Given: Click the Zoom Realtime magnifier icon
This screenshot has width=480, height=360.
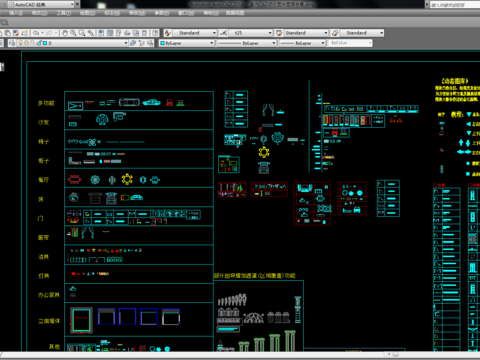Looking at the screenshot, I should (x=73, y=33).
